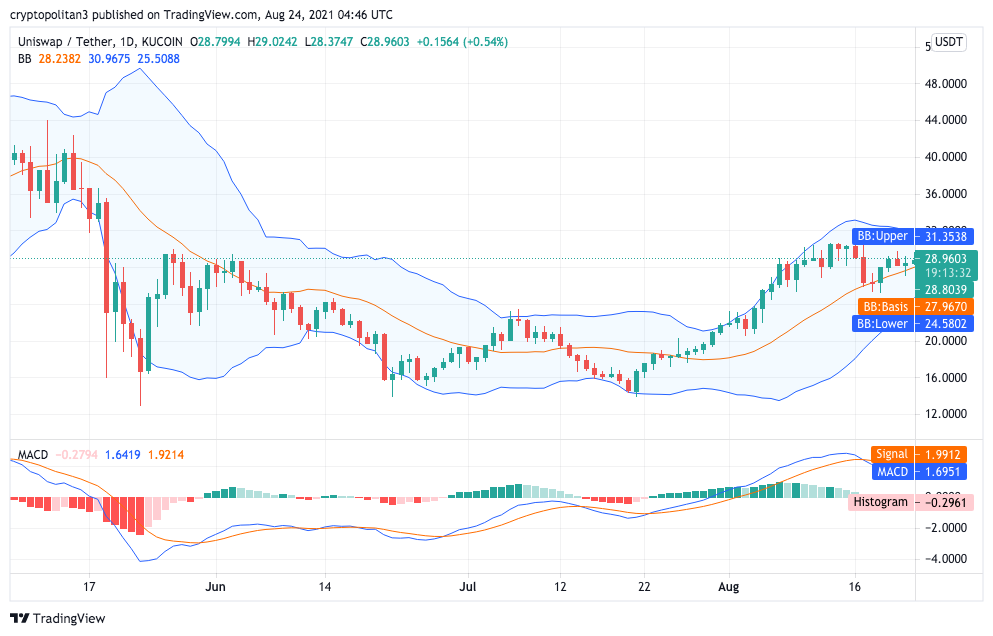This screenshot has width=993, height=636.
Task: Click the 16.0000 price axis label
Action: (x=946, y=378)
